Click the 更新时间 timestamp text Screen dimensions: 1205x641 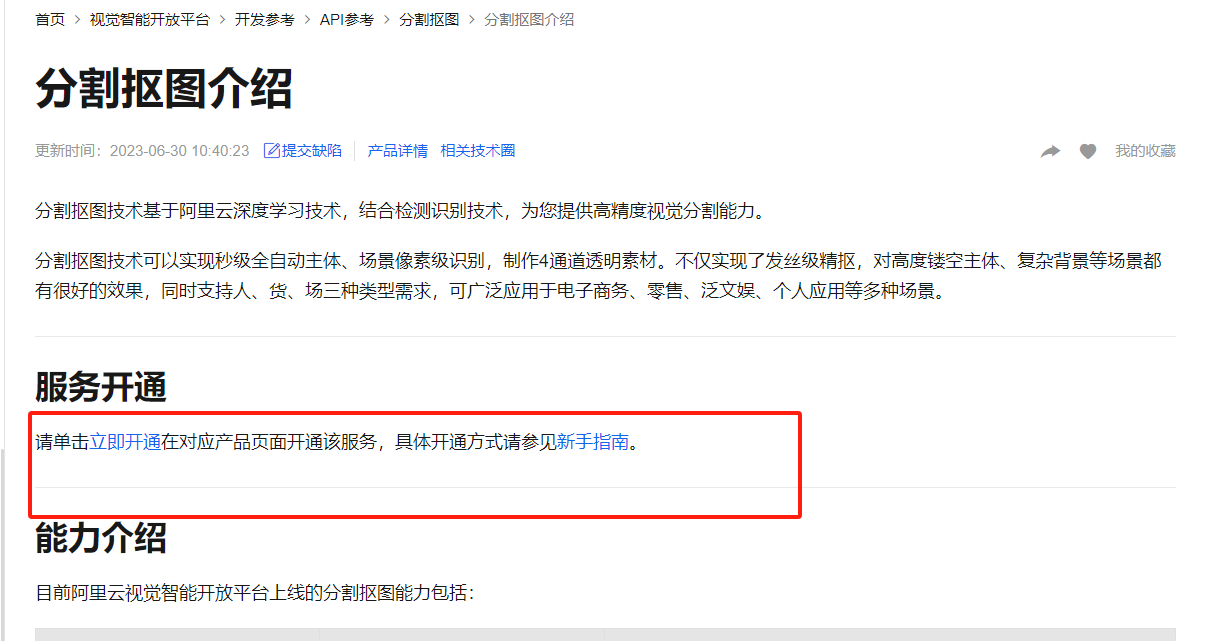click(x=142, y=151)
